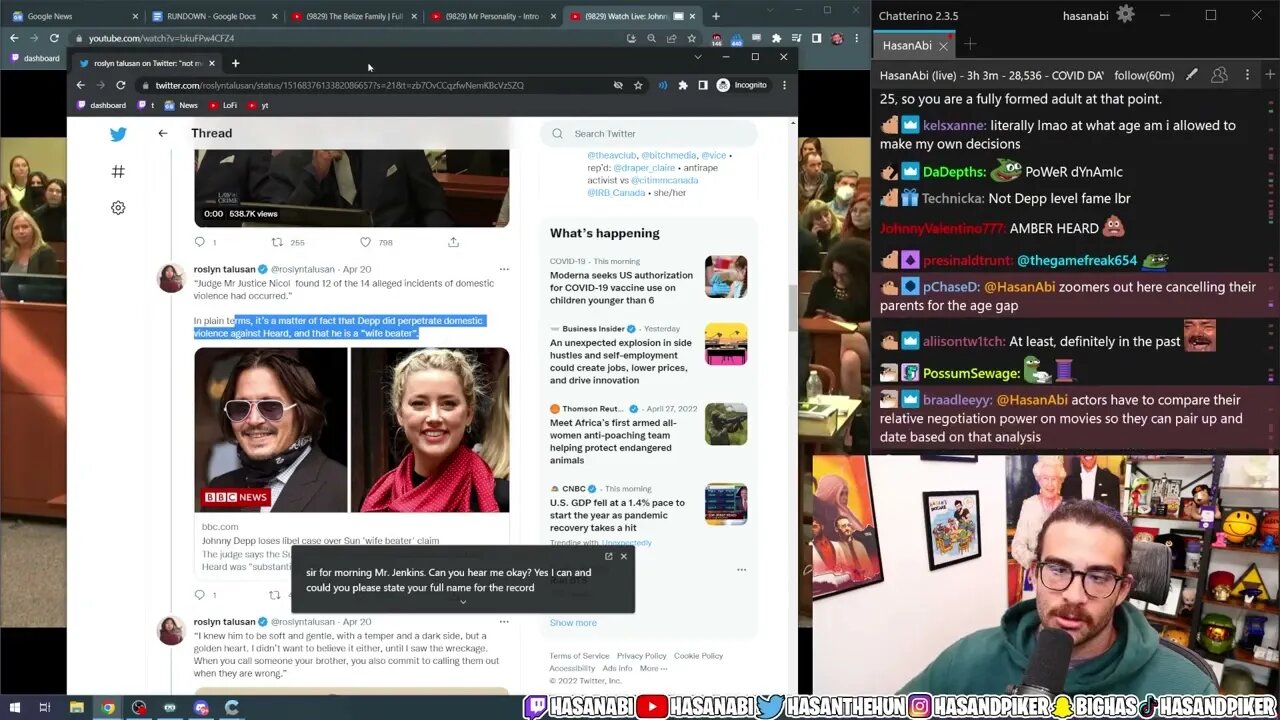
Task: Open File Explorer from the taskbar
Action: [77, 708]
